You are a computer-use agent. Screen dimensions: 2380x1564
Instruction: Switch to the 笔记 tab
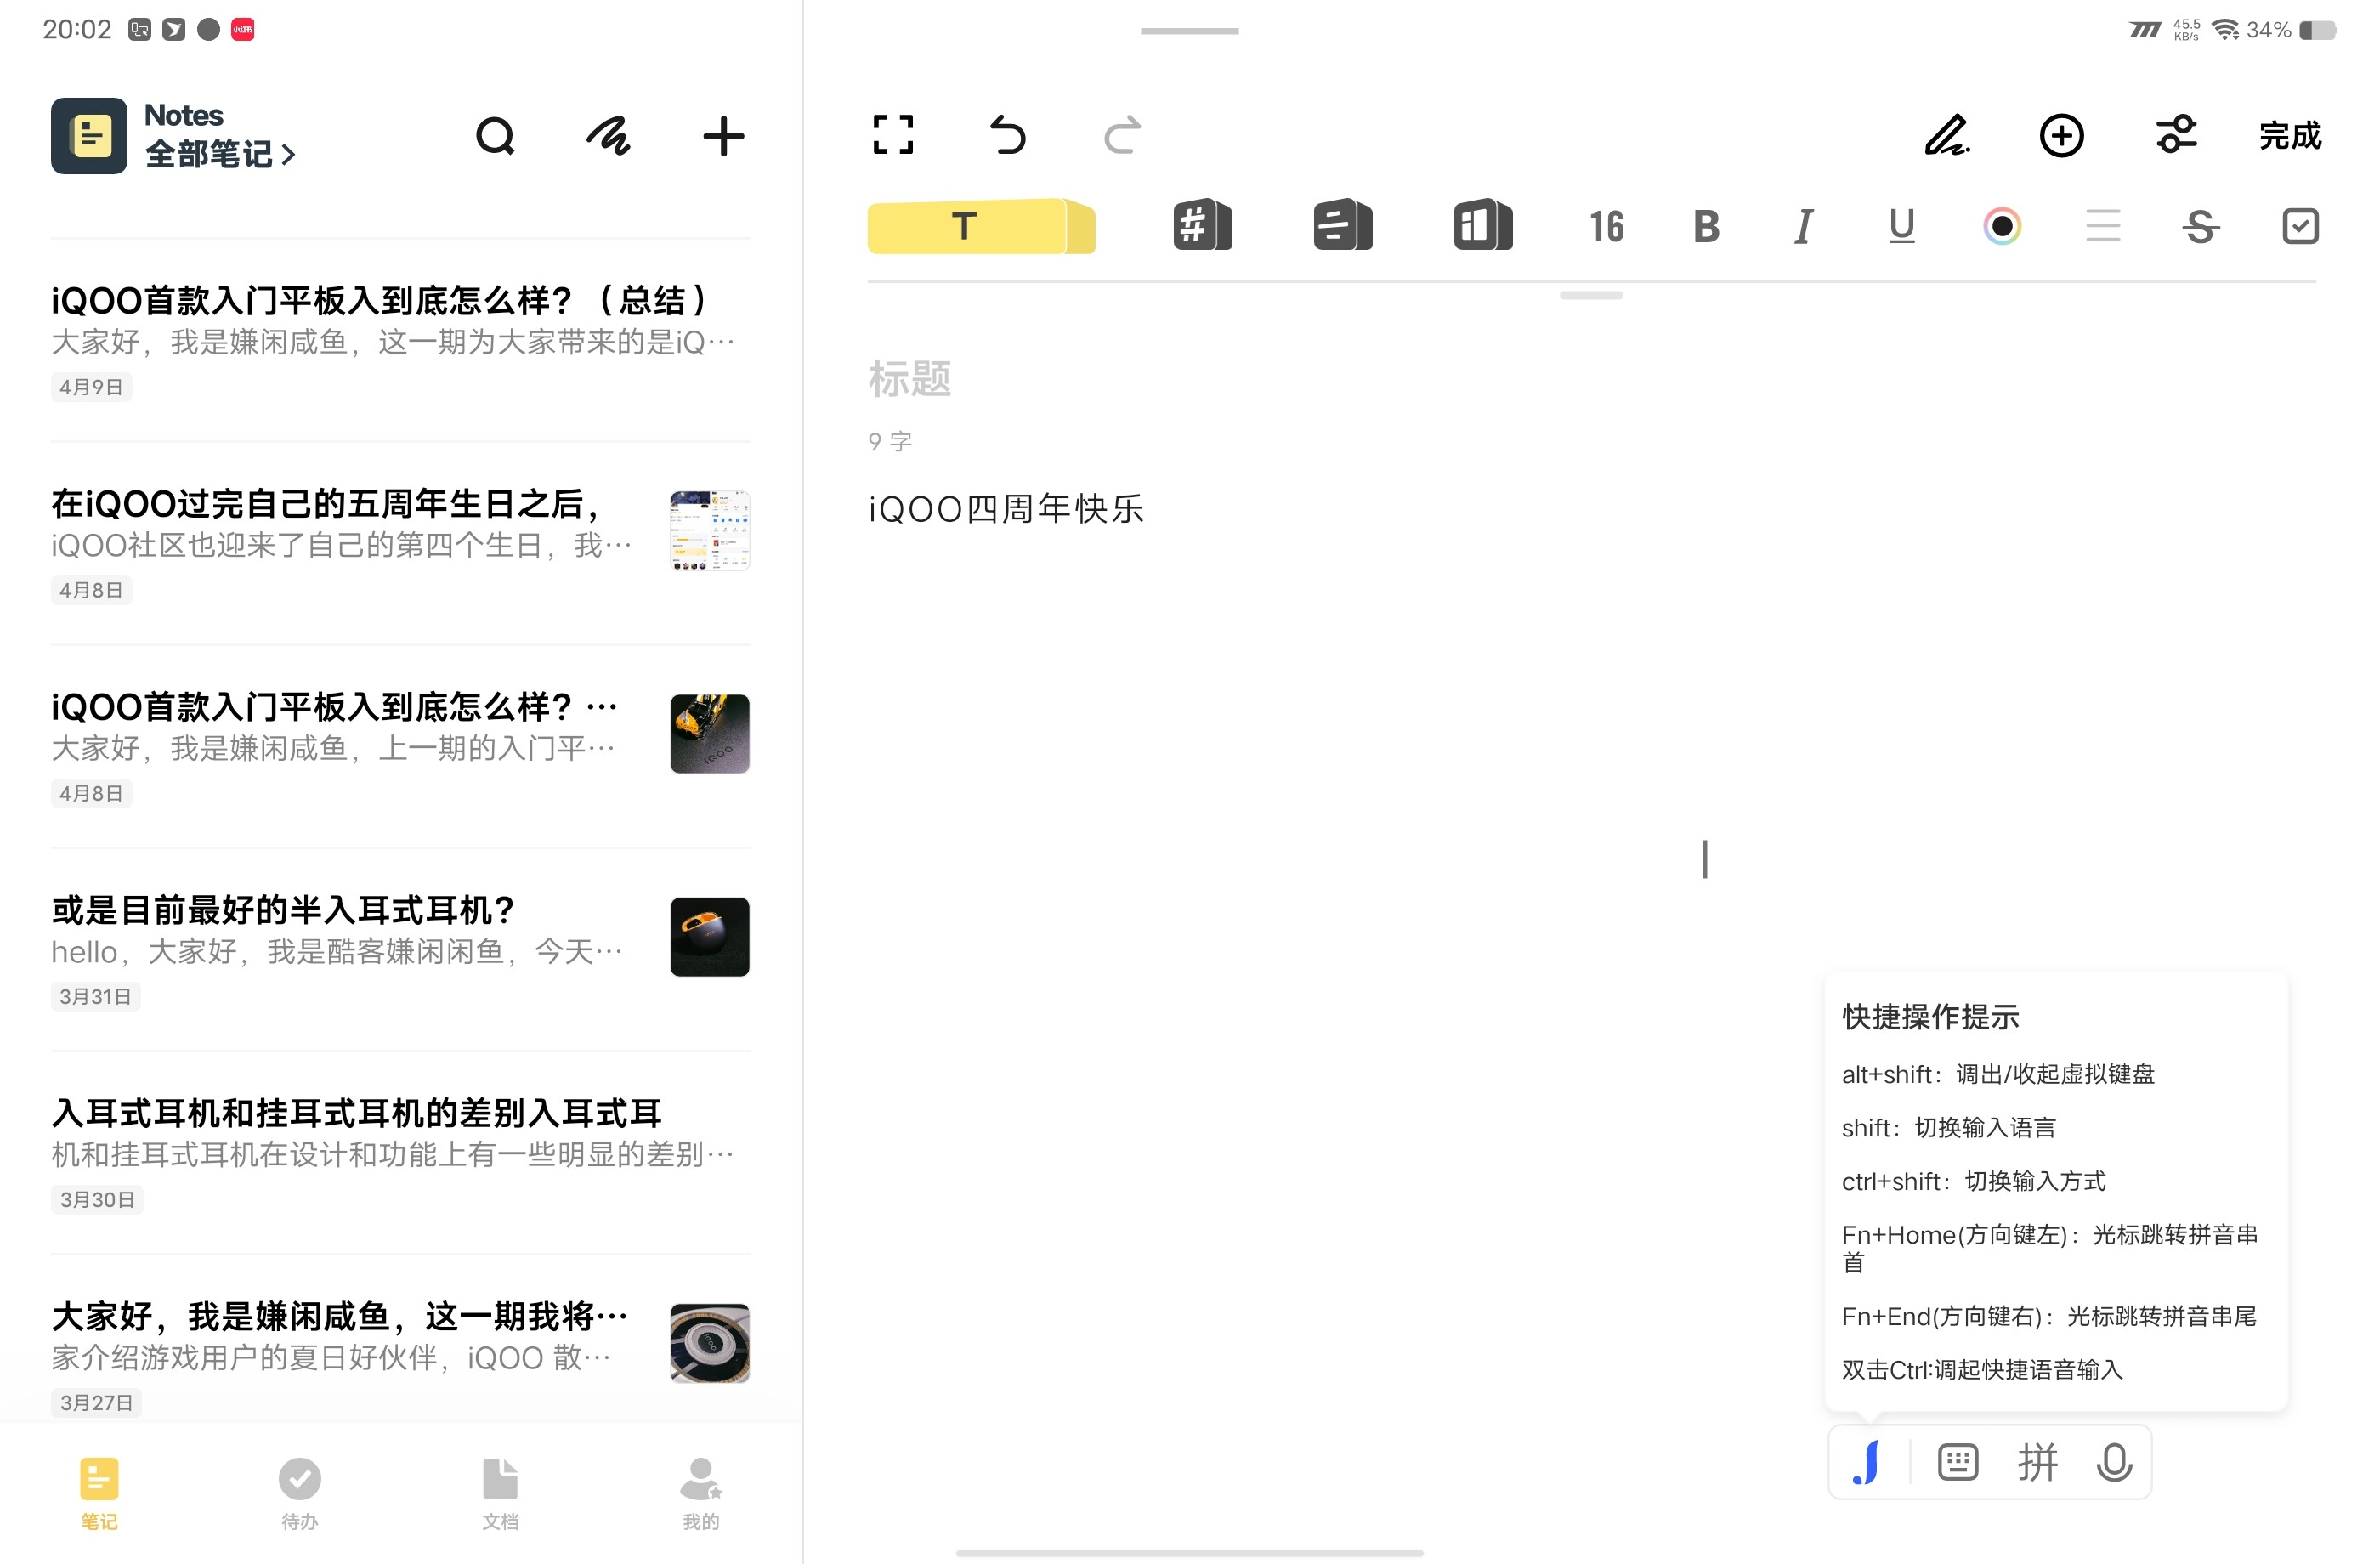pyautogui.click(x=99, y=1494)
